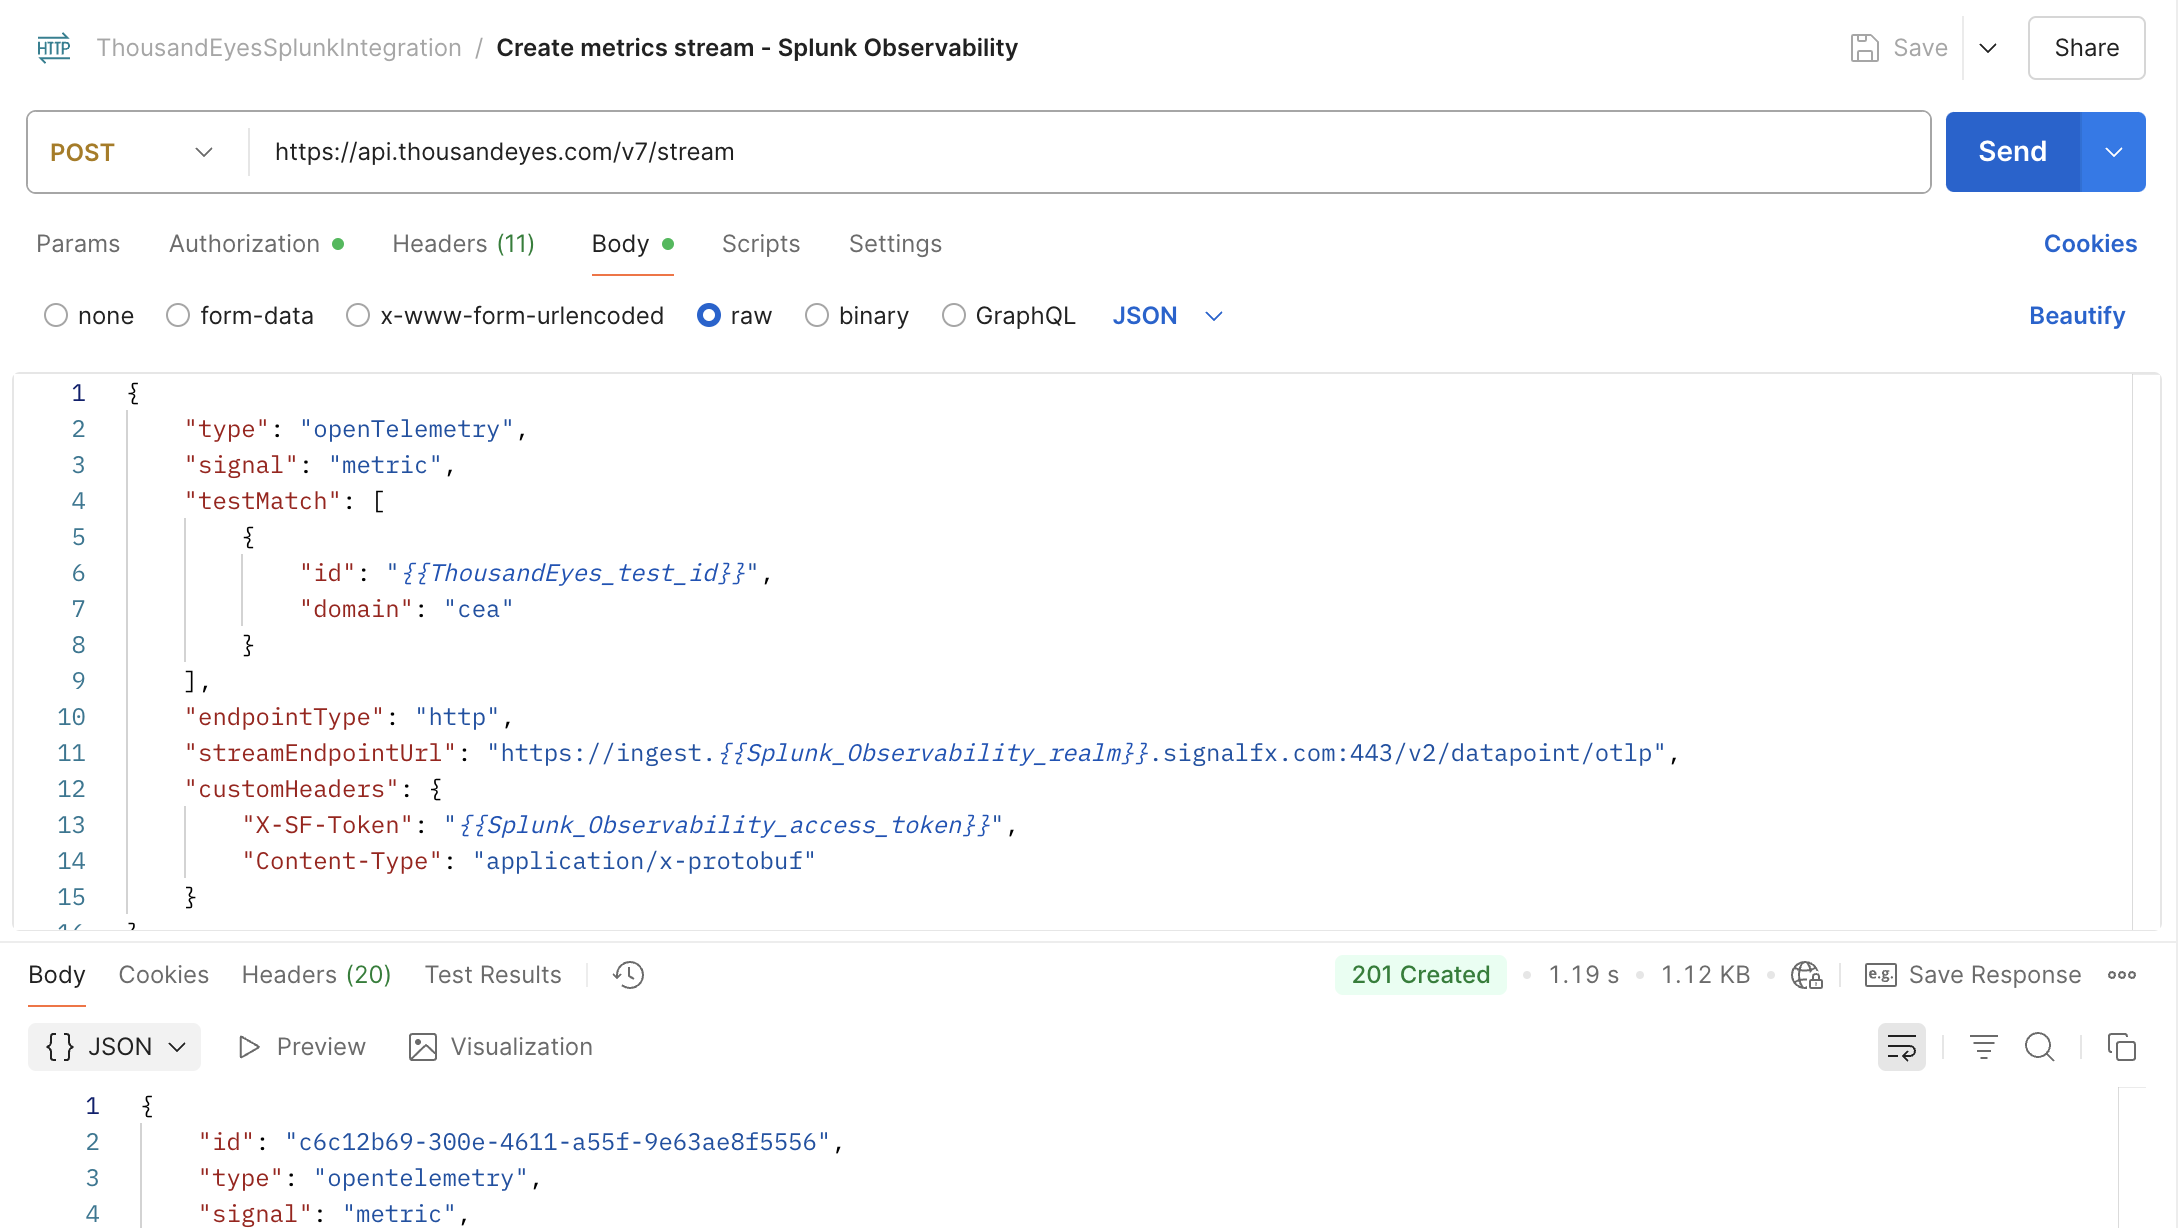This screenshot has height=1228, width=2182.
Task: Click the {{Splunk_Observability_access_token}} variable
Action: click(724, 825)
